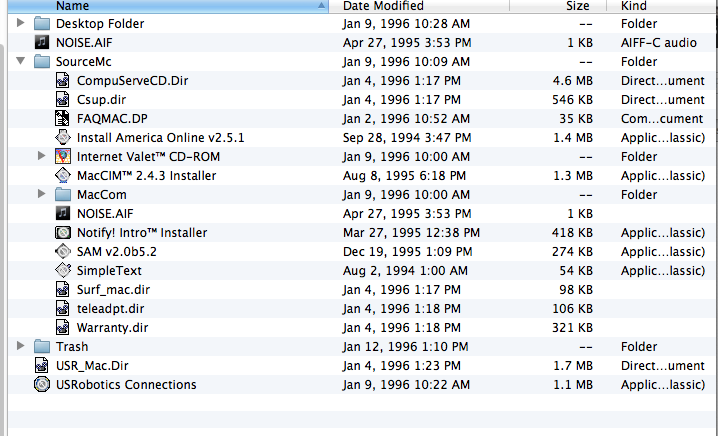Click the NOISE.AIF icon inside SourceMc
The height and width of the screenshot is (436, 718).
click(63, 213)
